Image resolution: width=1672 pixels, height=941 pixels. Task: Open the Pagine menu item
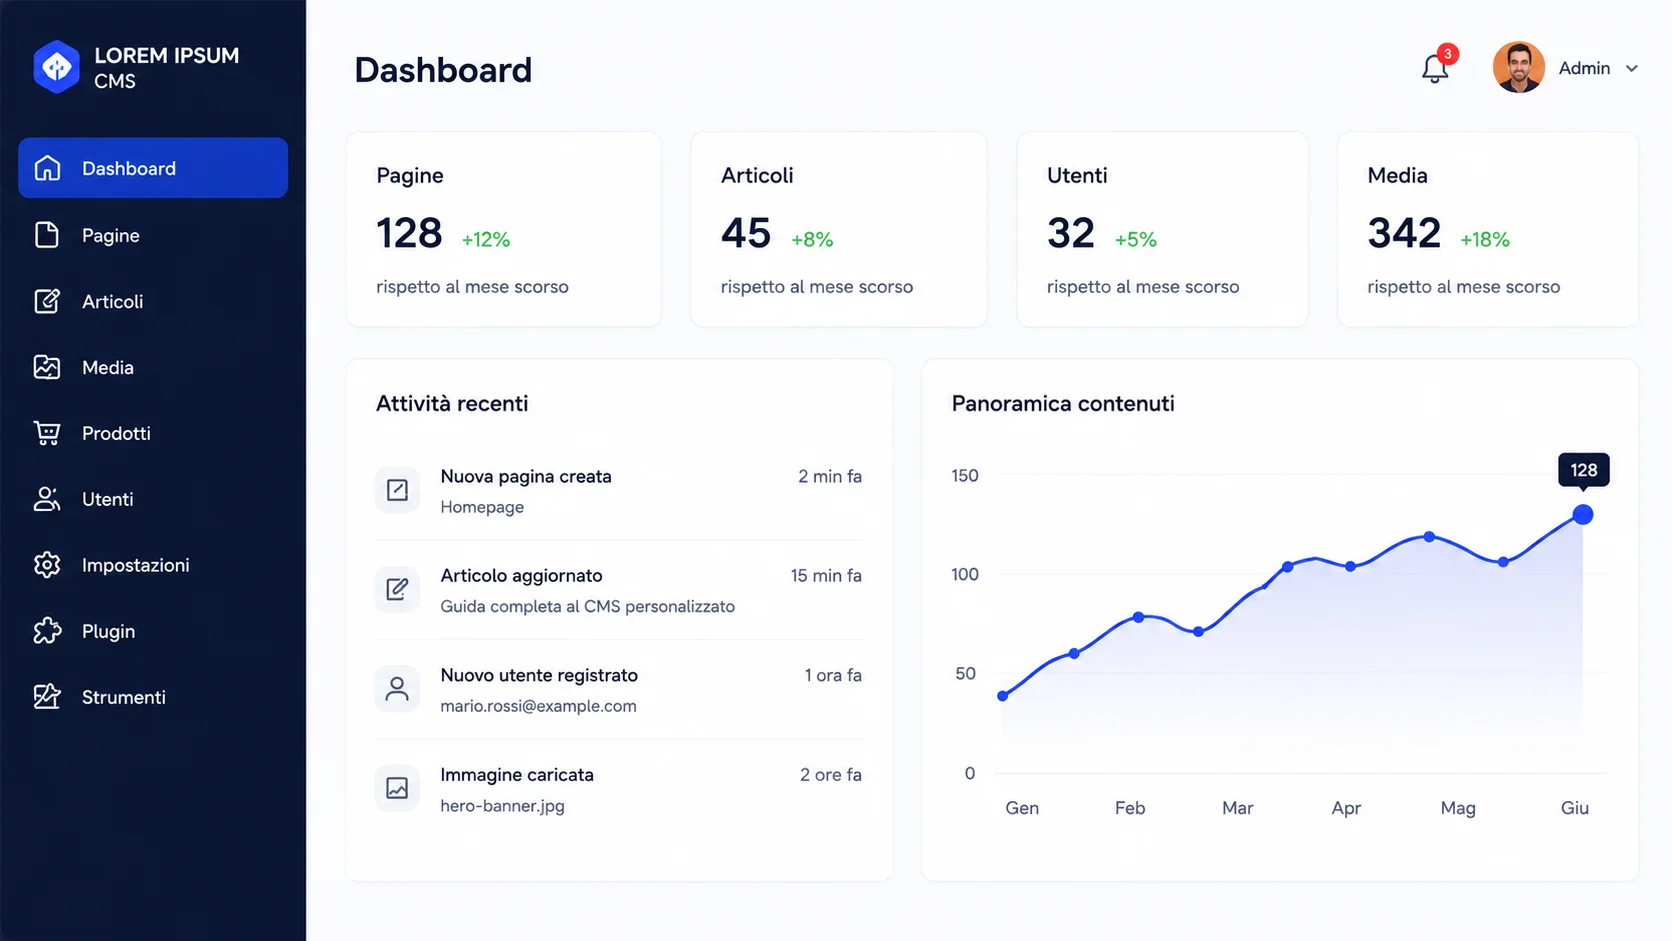[x=153, y=235]
